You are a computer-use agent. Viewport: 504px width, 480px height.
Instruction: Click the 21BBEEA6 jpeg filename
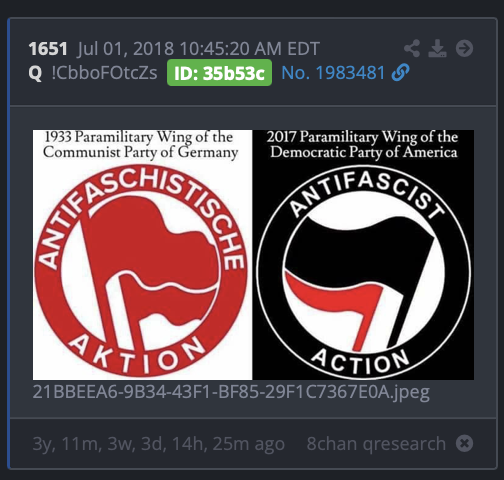tap(231, 392)
